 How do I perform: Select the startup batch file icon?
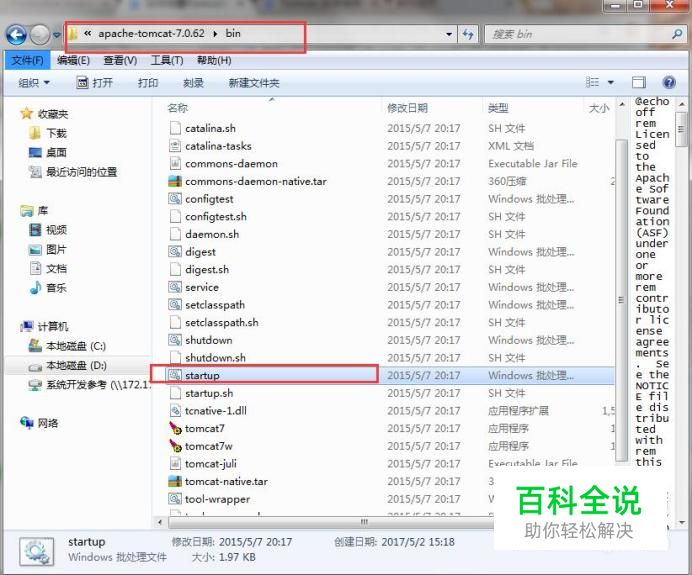tap(175, 375)
